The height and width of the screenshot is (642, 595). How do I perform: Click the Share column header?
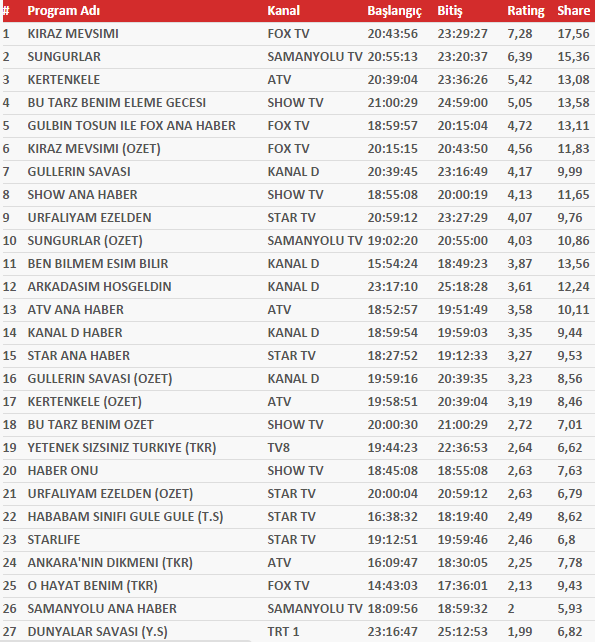point(573,11)
